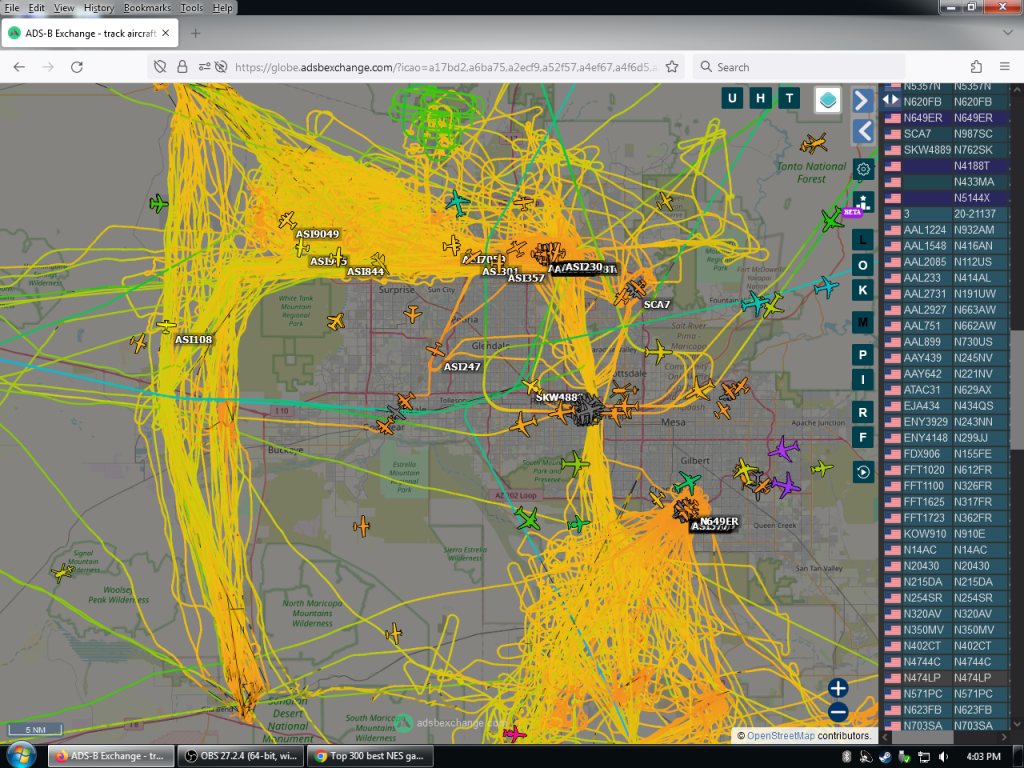This screenshot has width=1024, height=768.
Task: Open the Bookmarks menu
Action: 147,8
